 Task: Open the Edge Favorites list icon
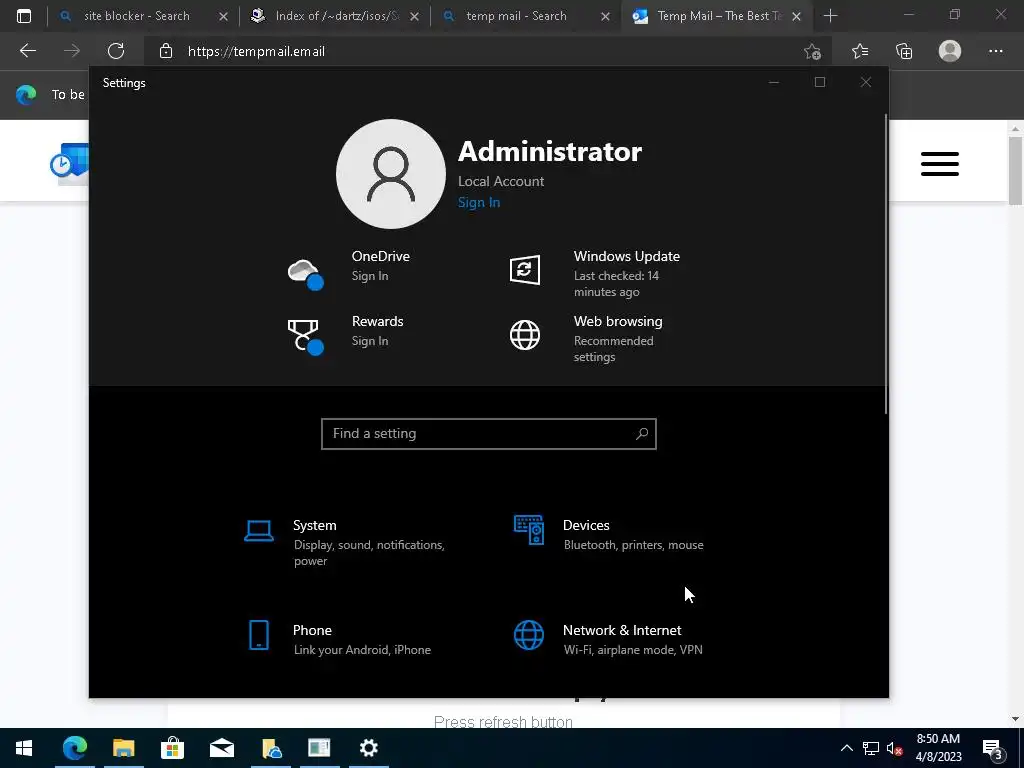(x=860, y=51)
